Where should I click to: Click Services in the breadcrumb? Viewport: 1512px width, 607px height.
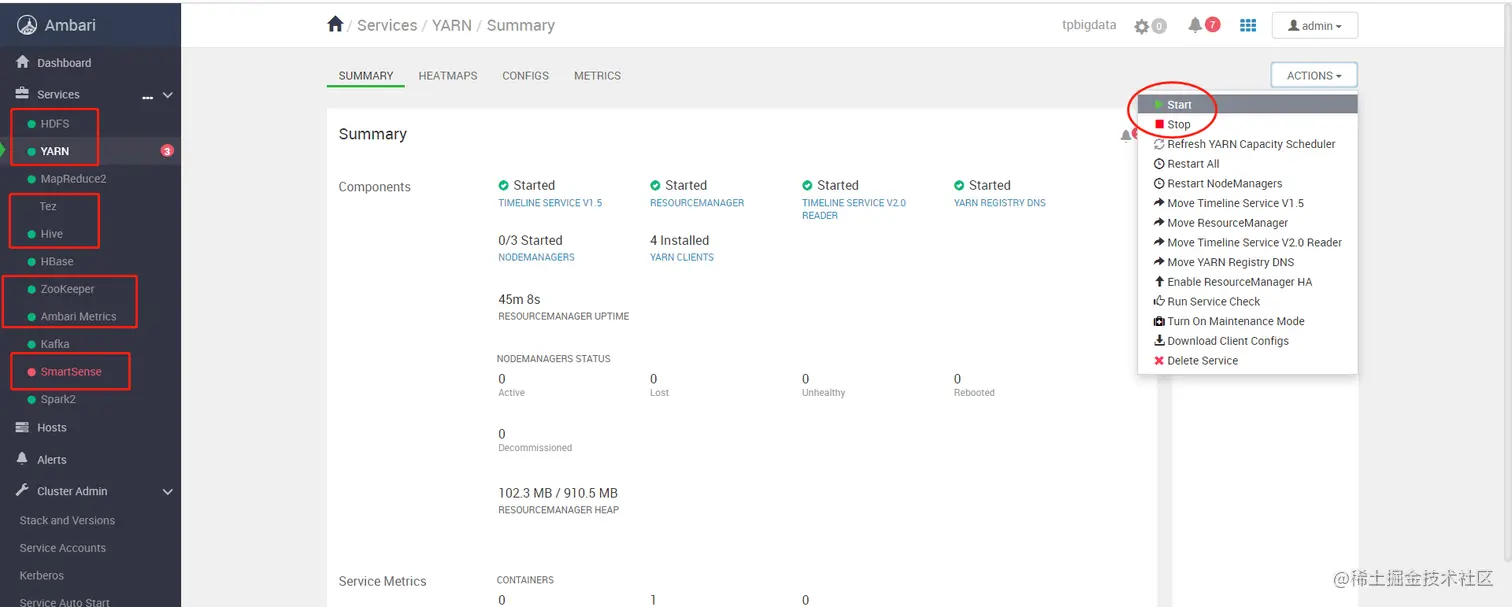click(387, 26)
